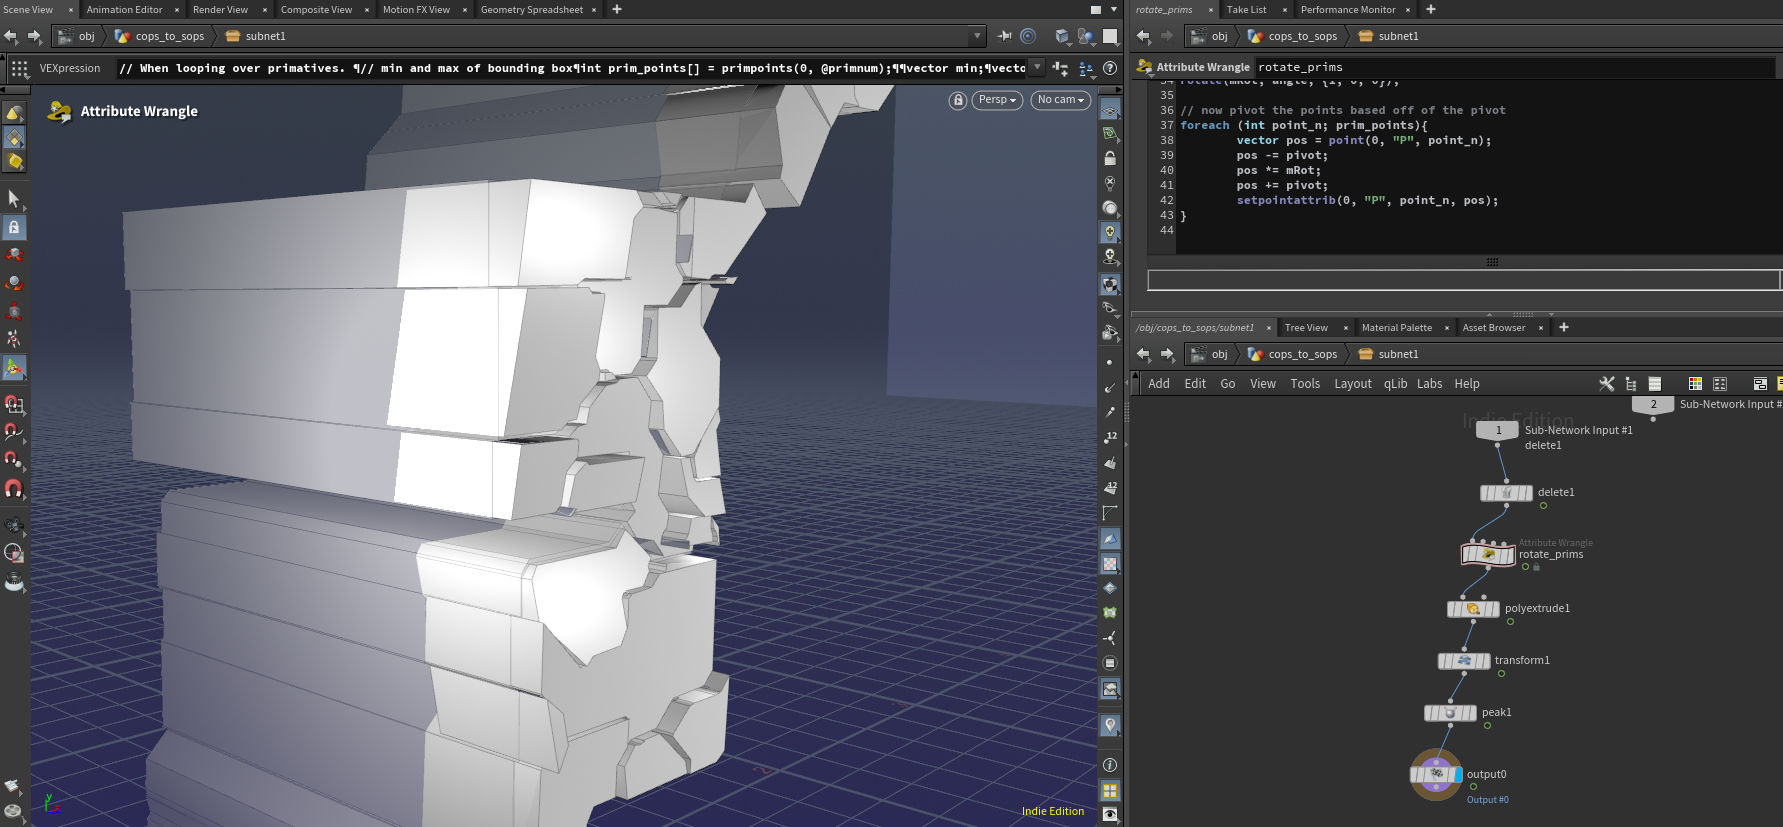Click inside the VEXpression code field
The image size is (1783, 827).
tap(570, 68)
